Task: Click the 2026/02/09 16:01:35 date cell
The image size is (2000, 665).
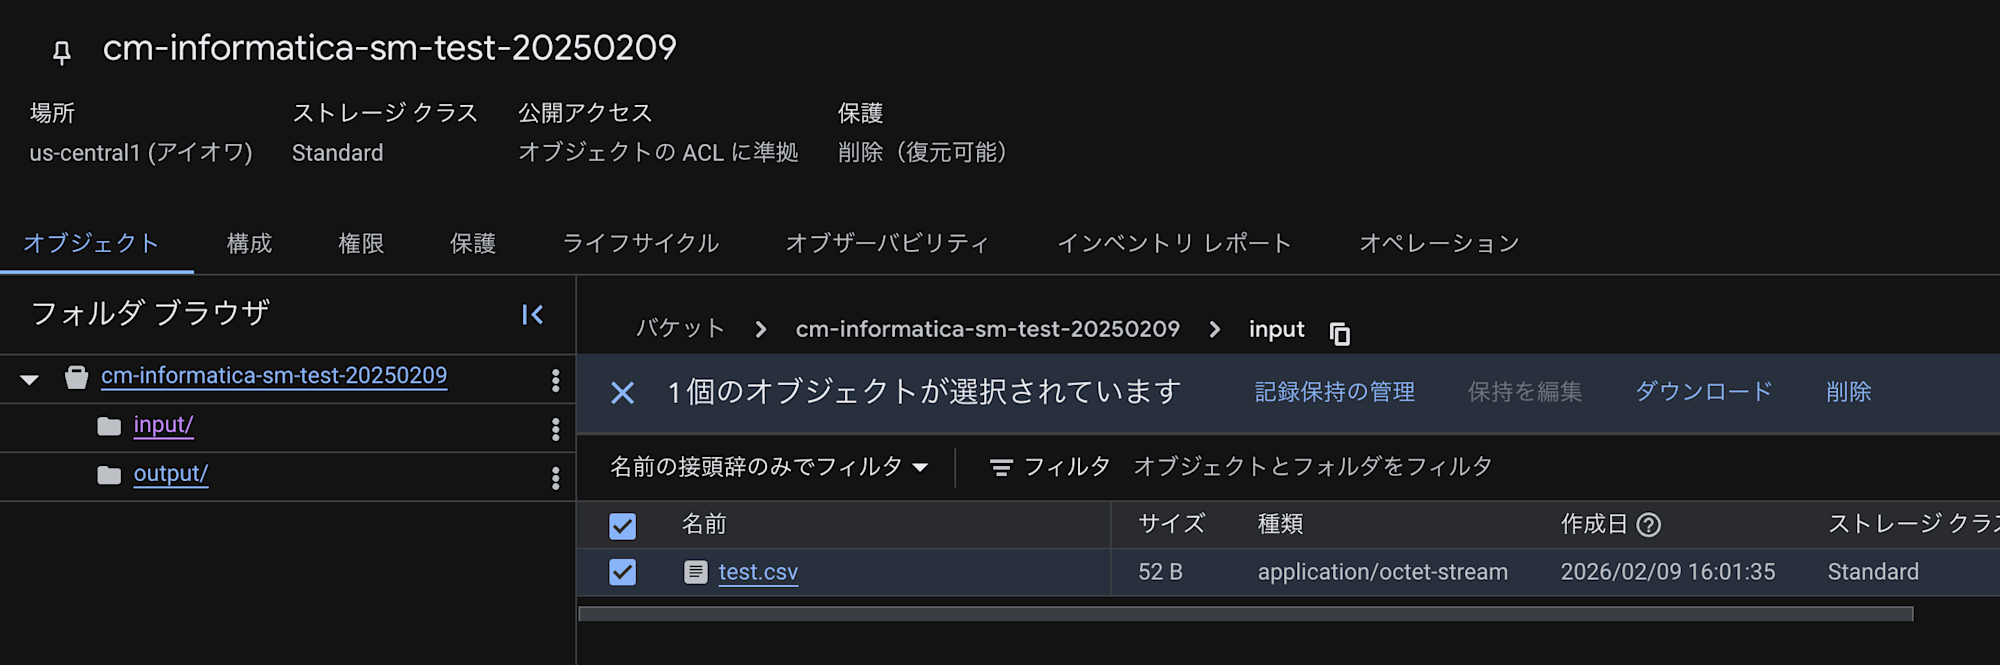Action: click(1668, 572)
